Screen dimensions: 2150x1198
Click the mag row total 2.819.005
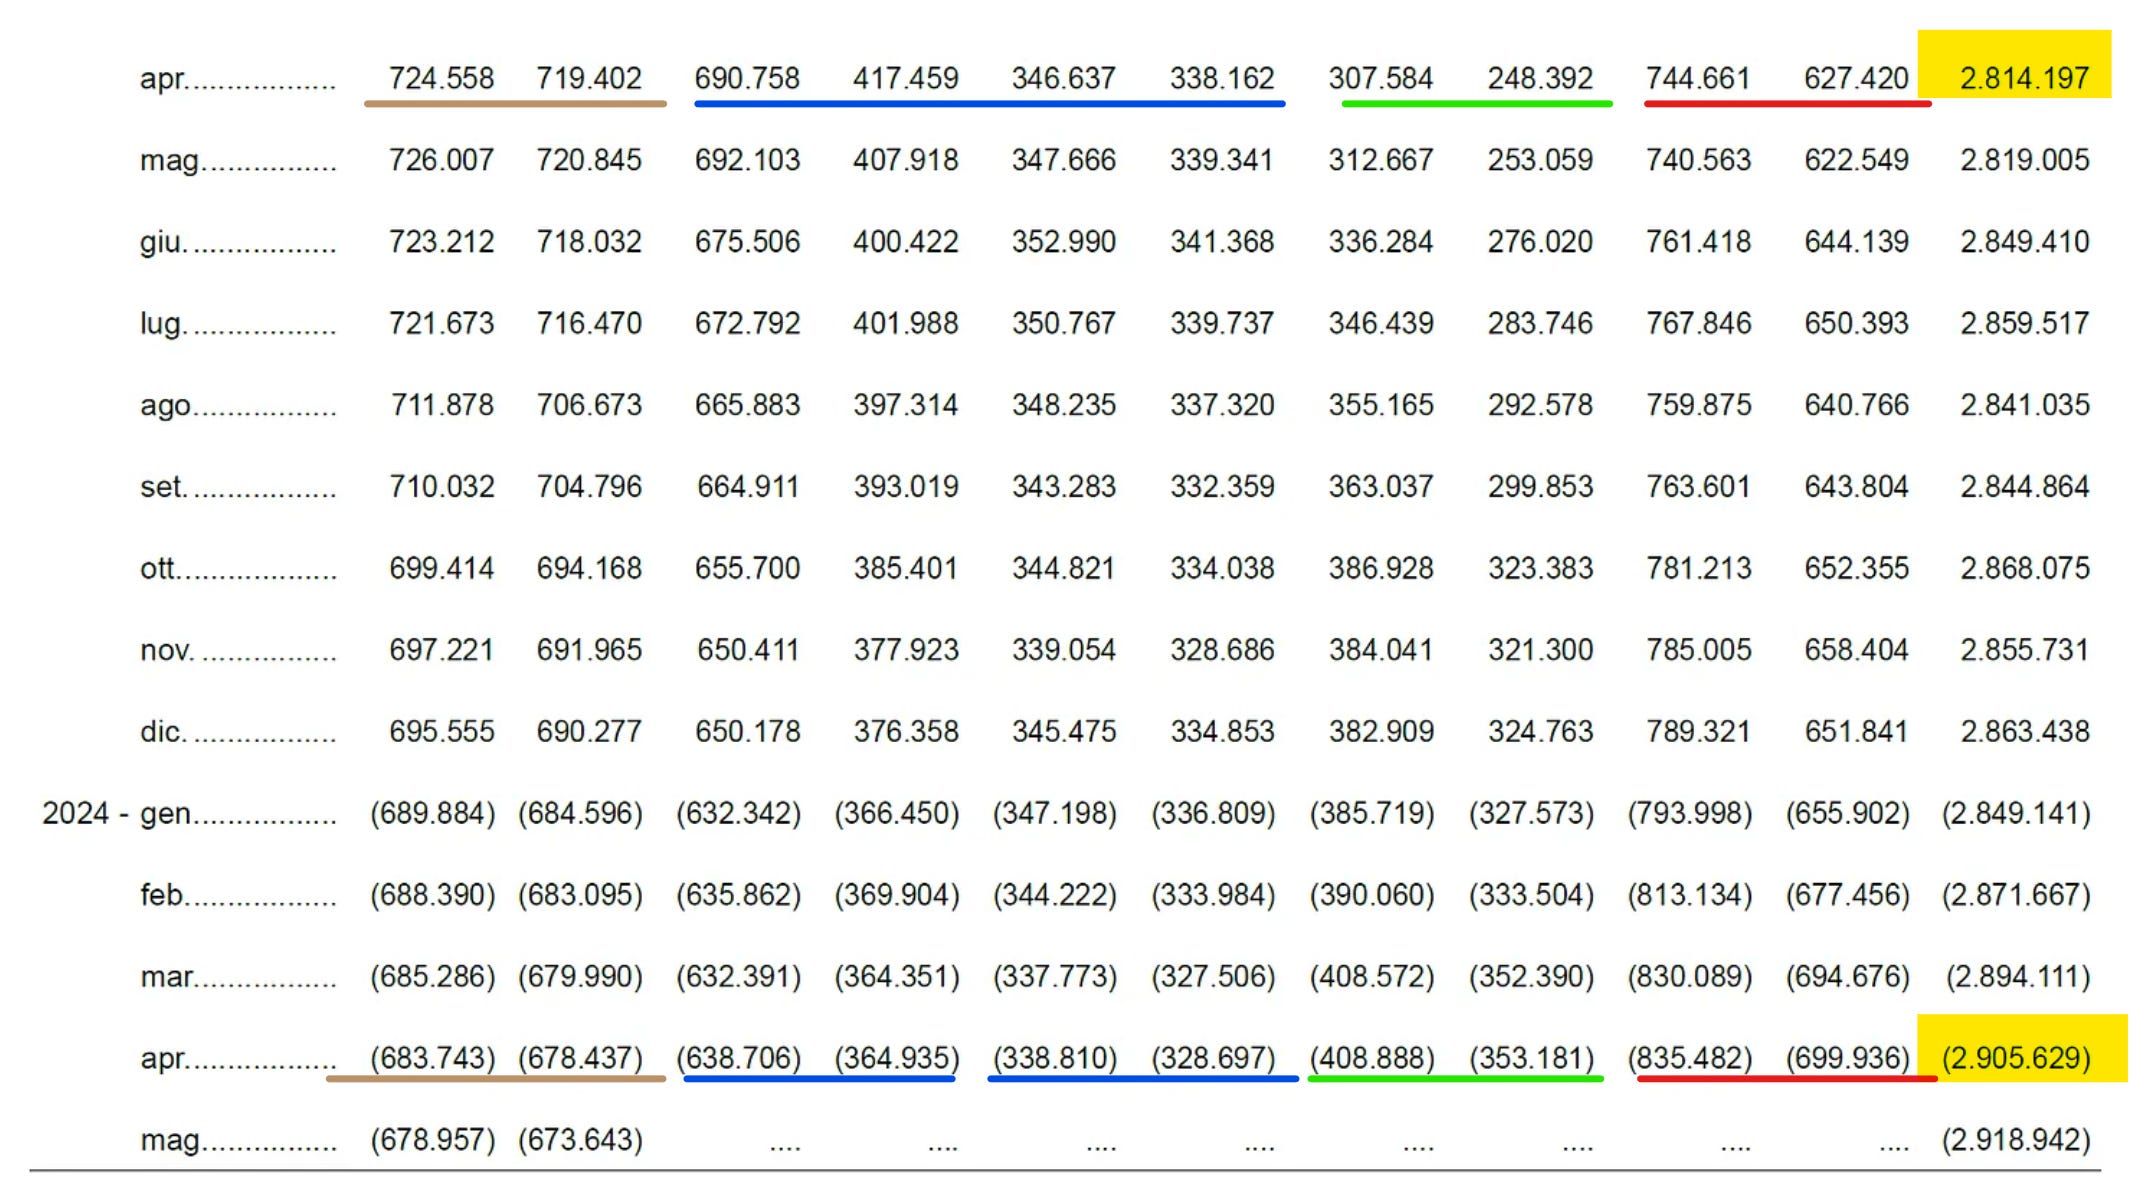[2024, 160]
